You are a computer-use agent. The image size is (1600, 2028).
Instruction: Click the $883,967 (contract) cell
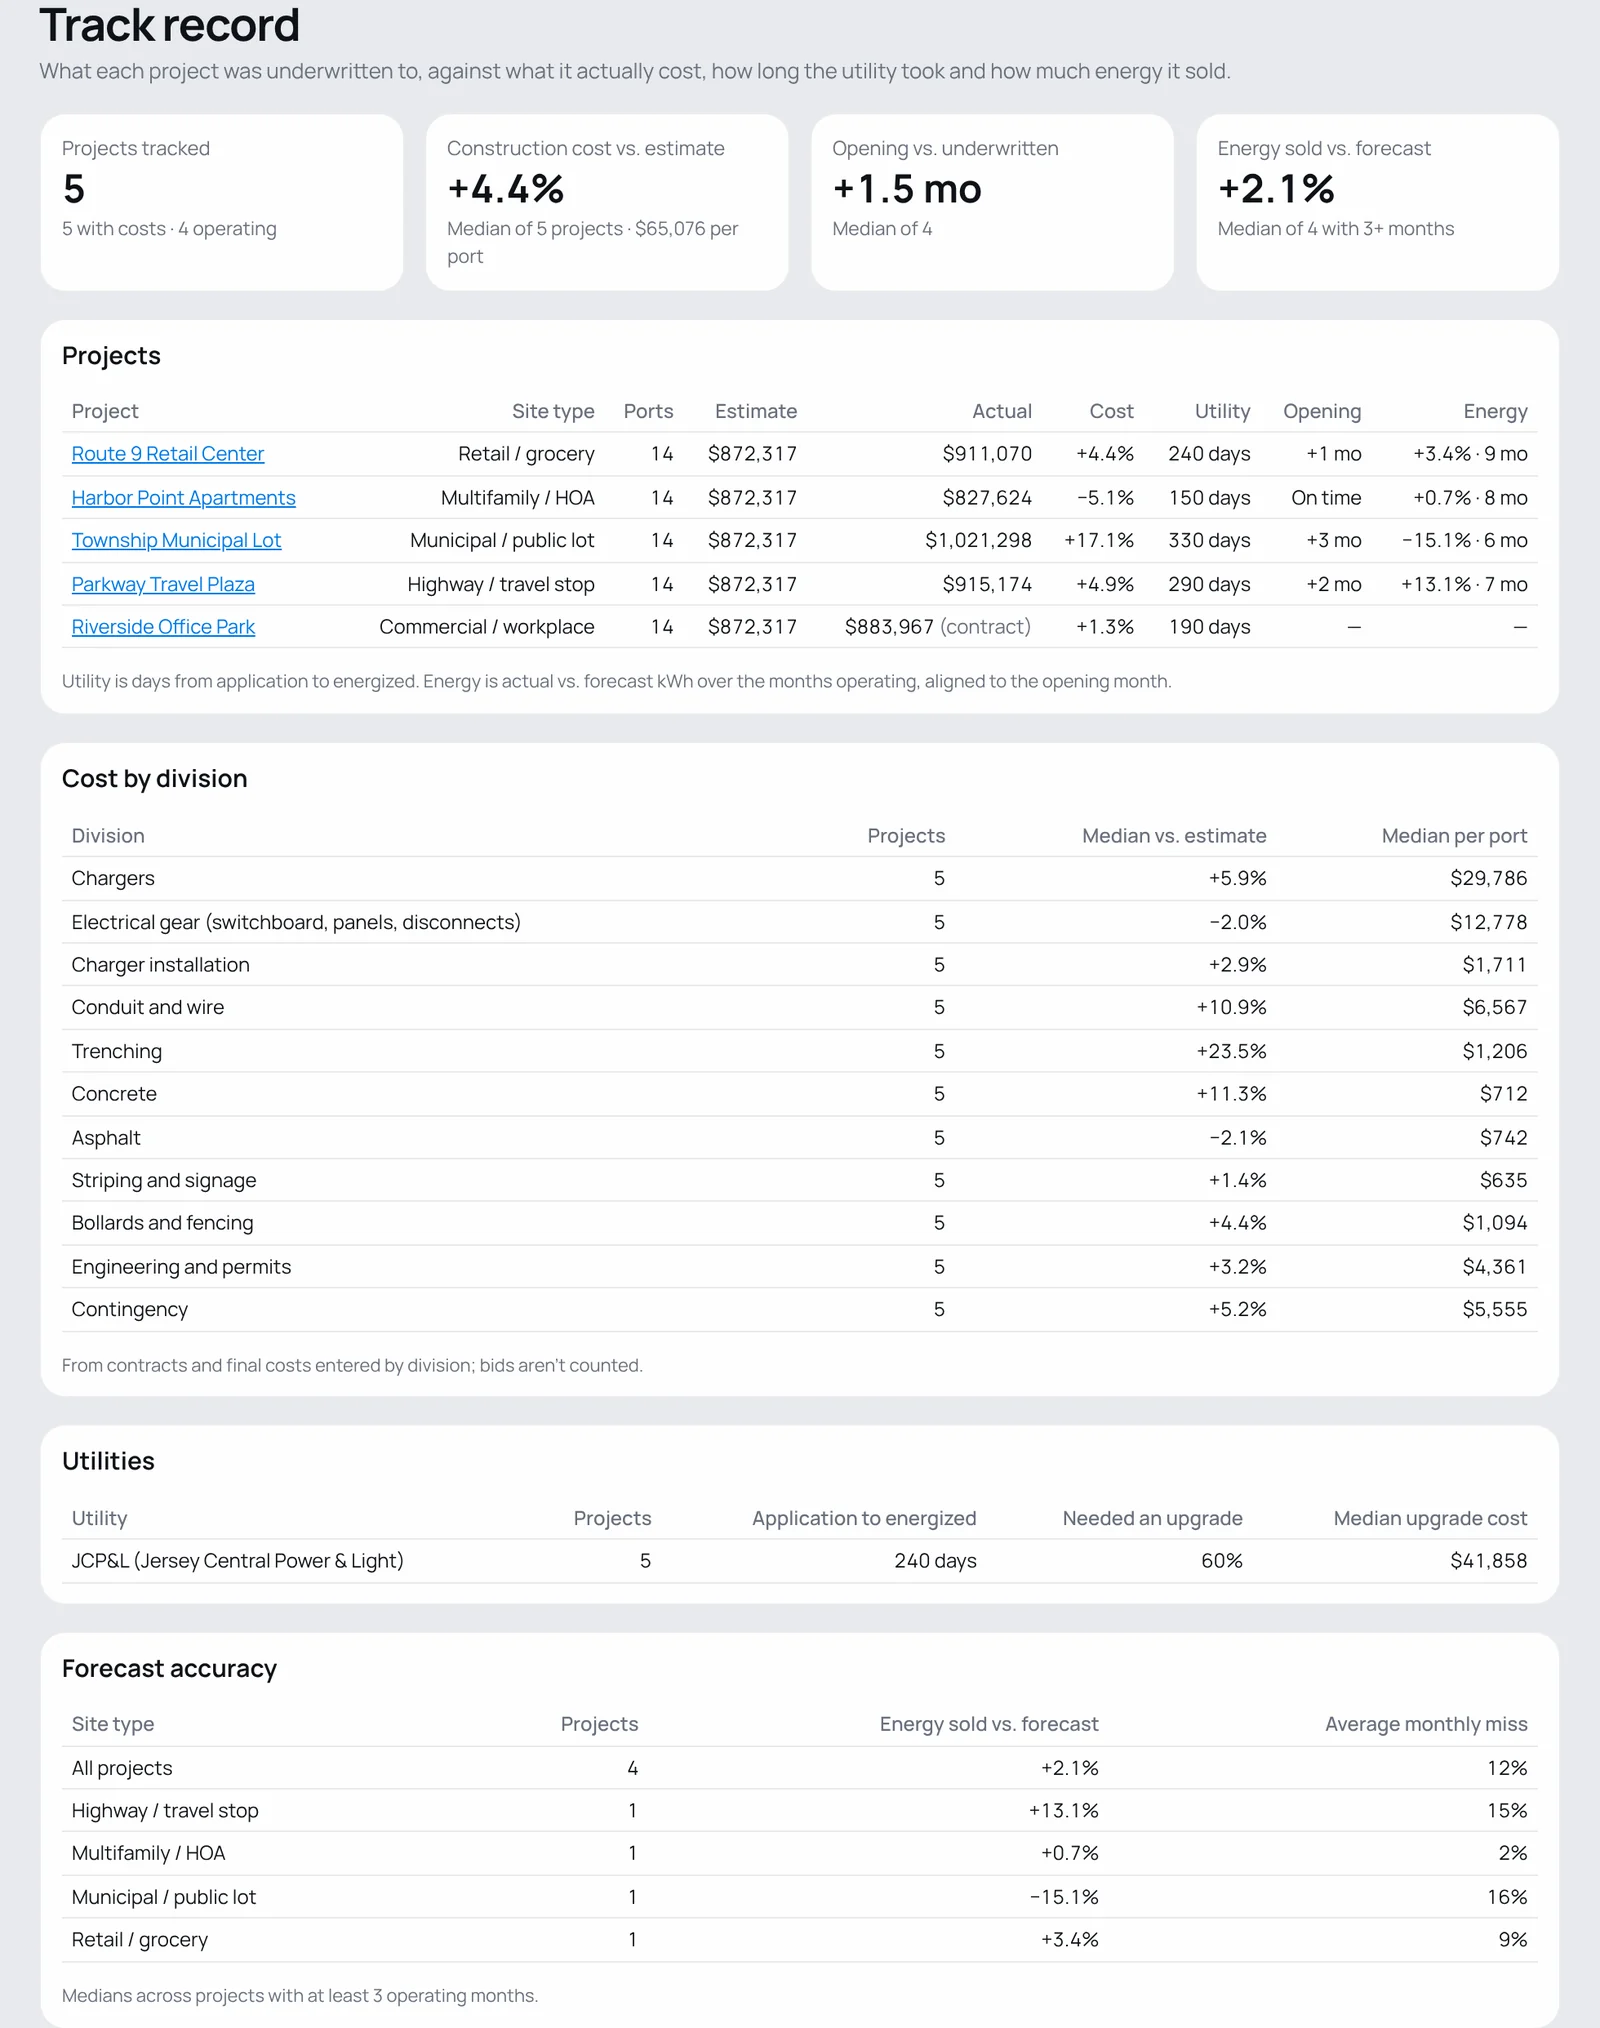pyautogui.click(x=938, y=627)
